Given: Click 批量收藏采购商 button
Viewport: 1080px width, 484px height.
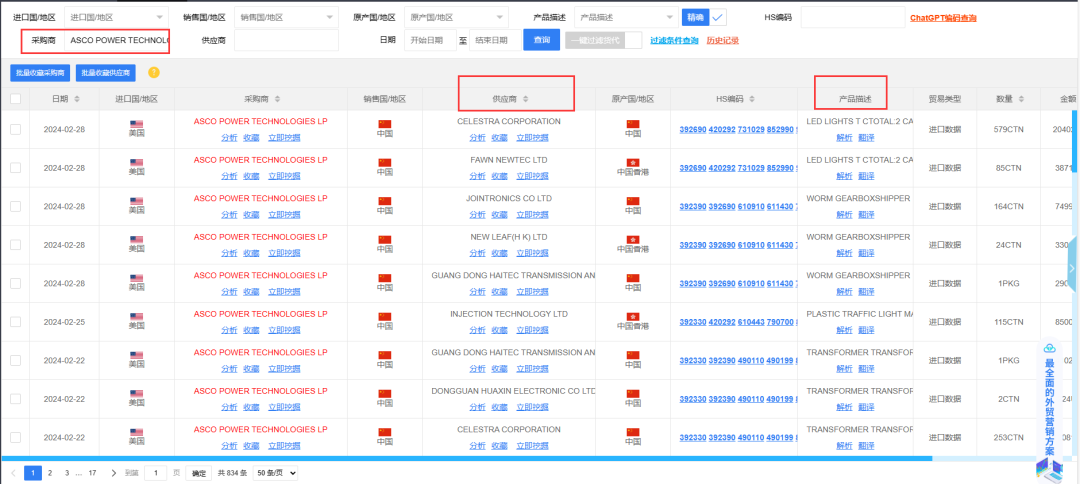Looking at the screenshot, I should point(40,73).
